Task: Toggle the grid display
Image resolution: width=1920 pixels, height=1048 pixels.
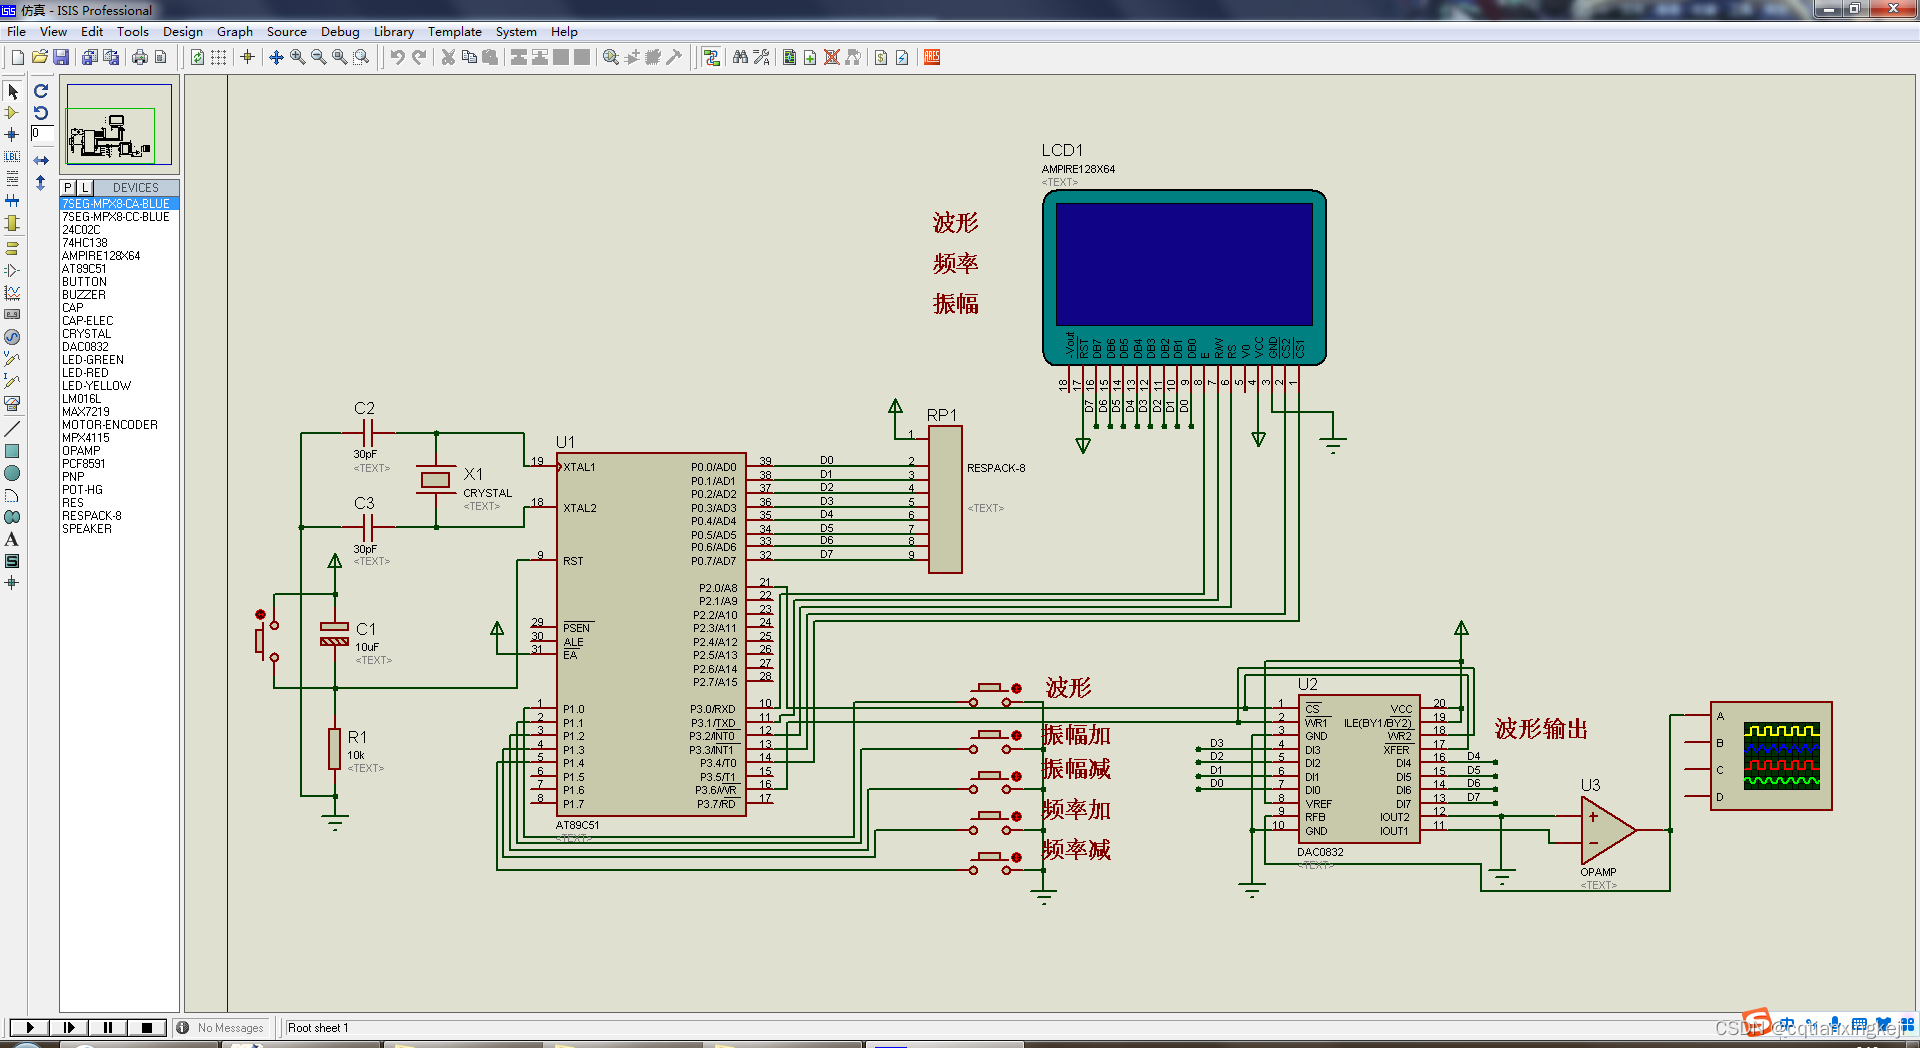Action: (x=218, y=57)
